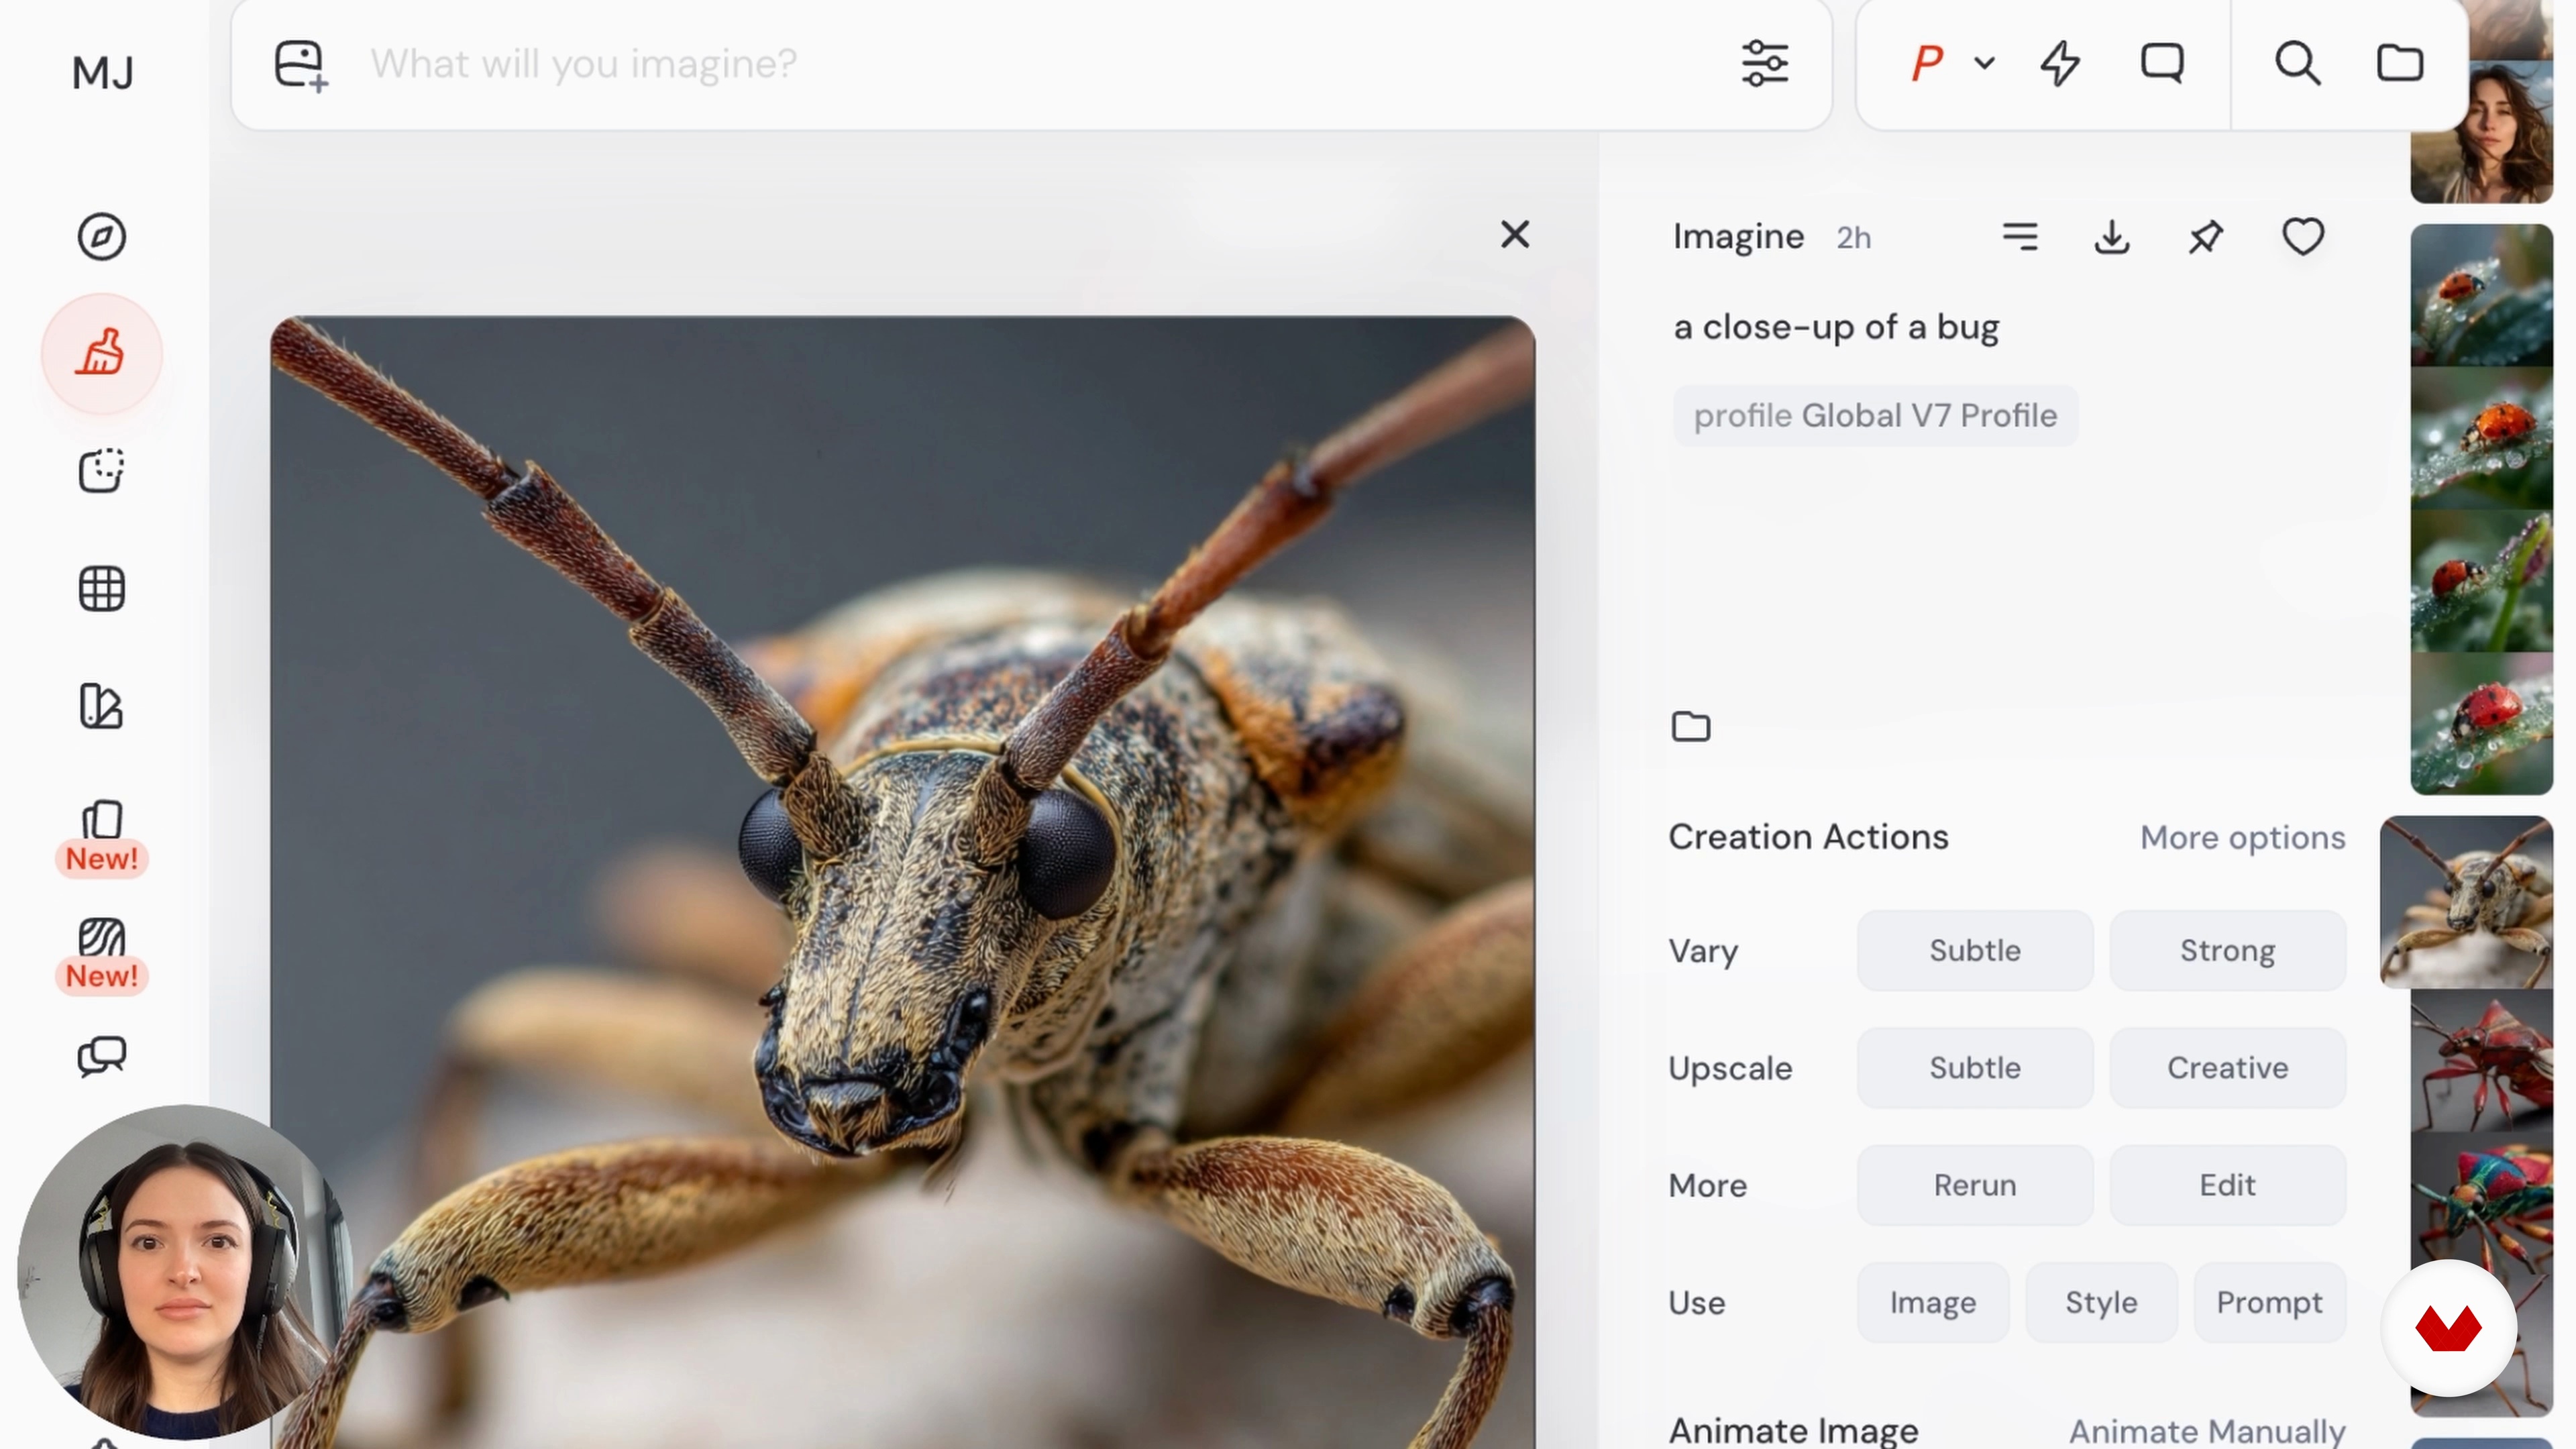Click the add image icon in prompt bar
The image size is (2576, 1449).
click(x=301, y=65)
